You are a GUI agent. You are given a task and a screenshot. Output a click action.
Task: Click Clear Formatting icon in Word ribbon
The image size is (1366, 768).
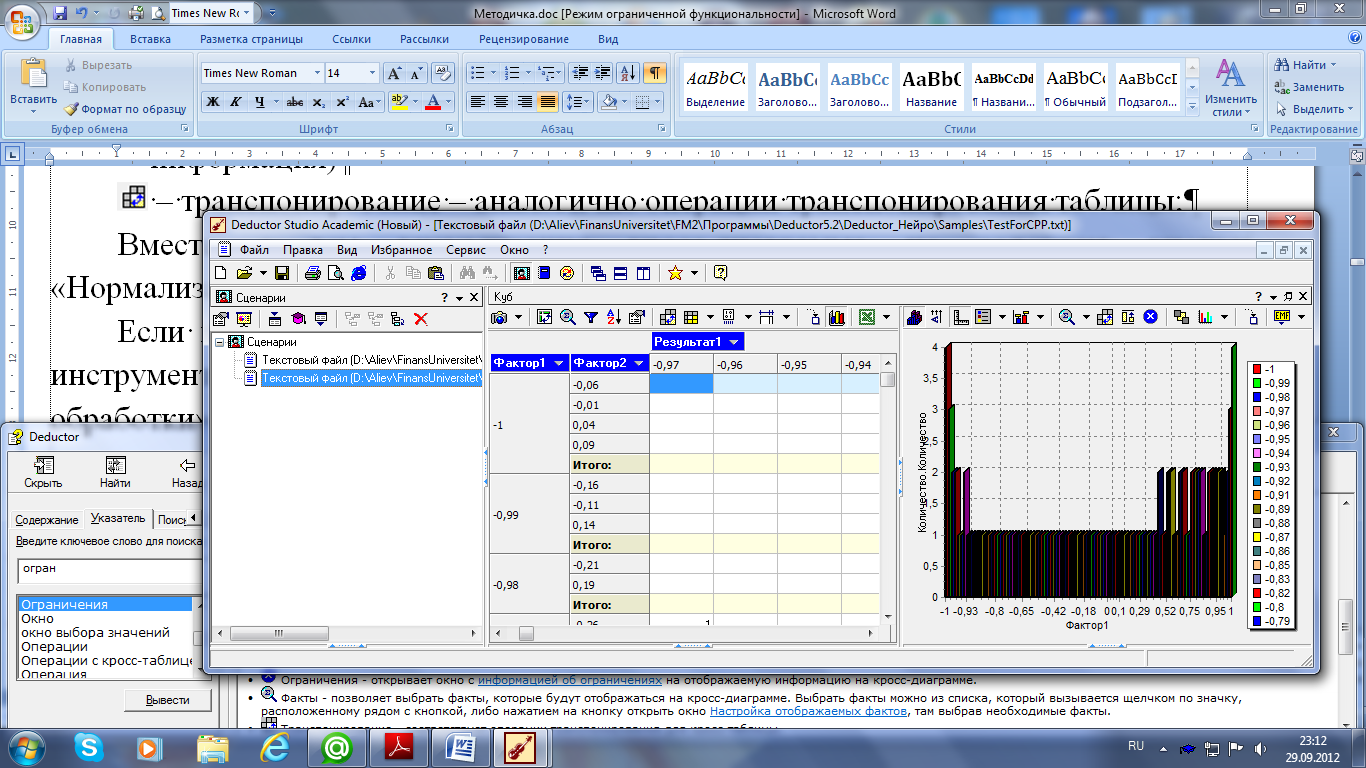point(442,73)
